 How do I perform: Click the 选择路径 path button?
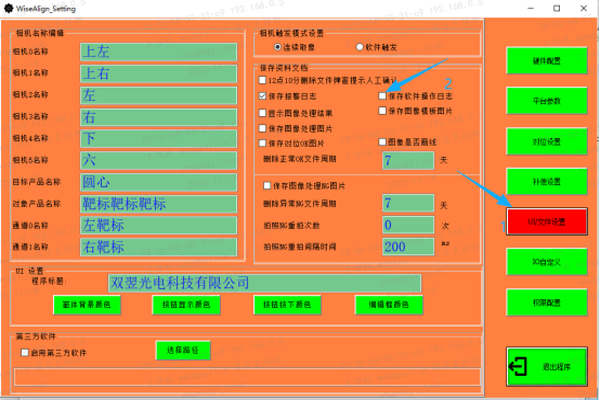click(184, 350)
